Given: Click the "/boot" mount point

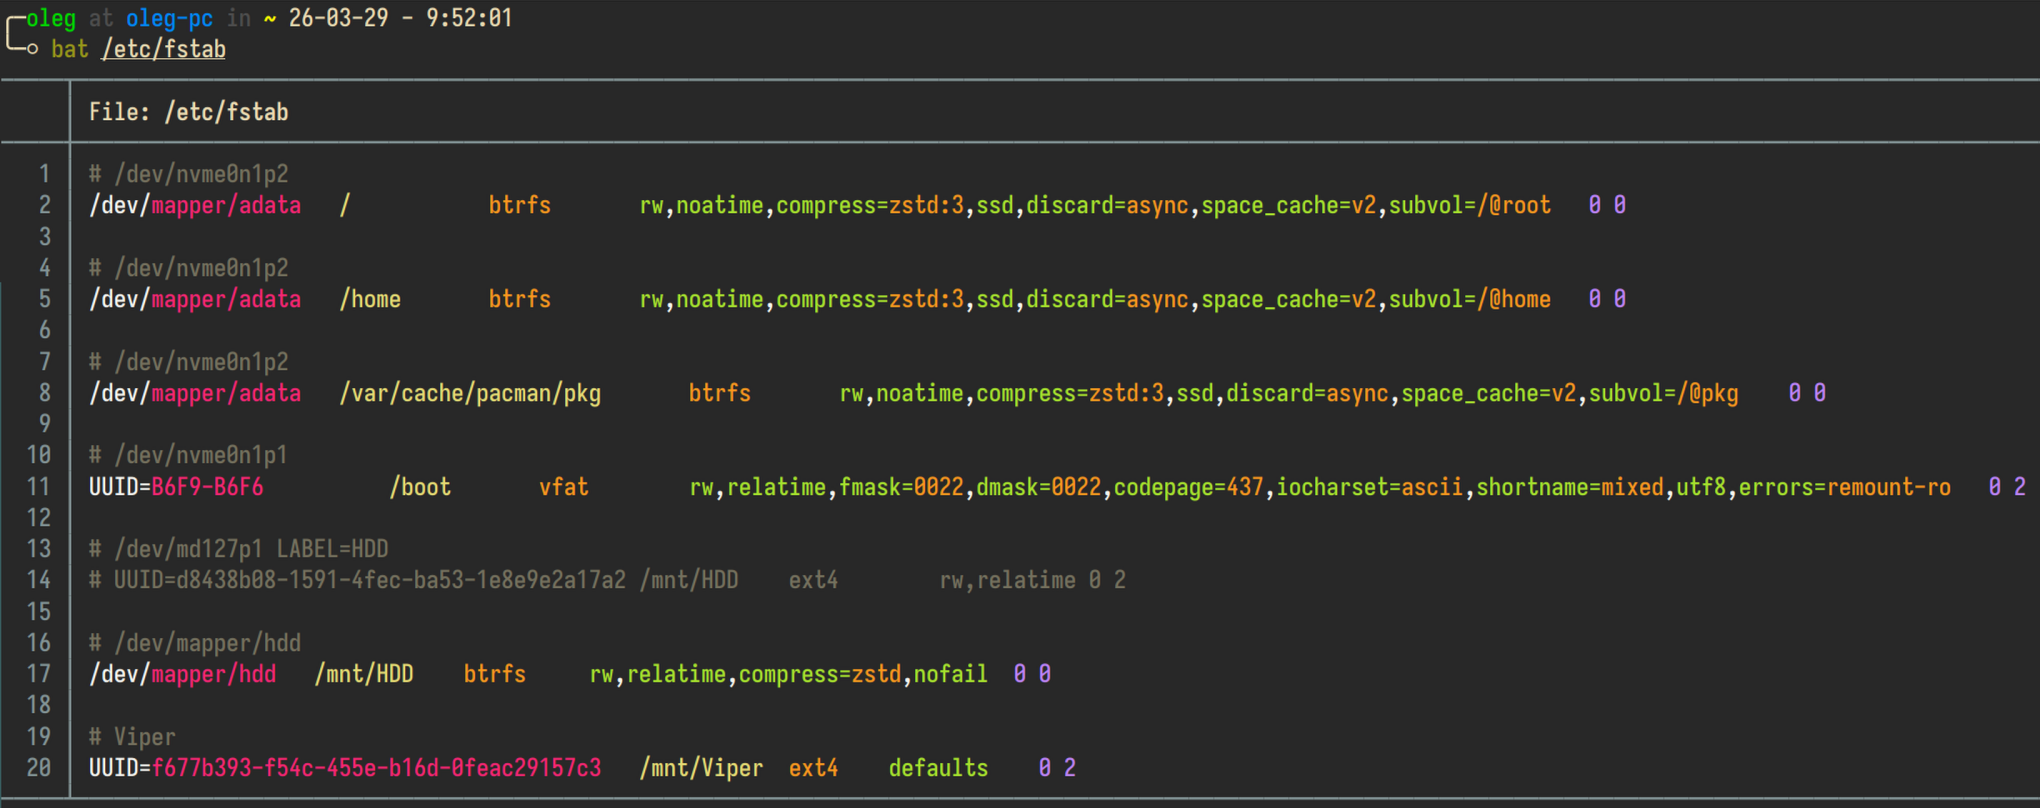Looking at the screenshot, I should coord(420,487).
